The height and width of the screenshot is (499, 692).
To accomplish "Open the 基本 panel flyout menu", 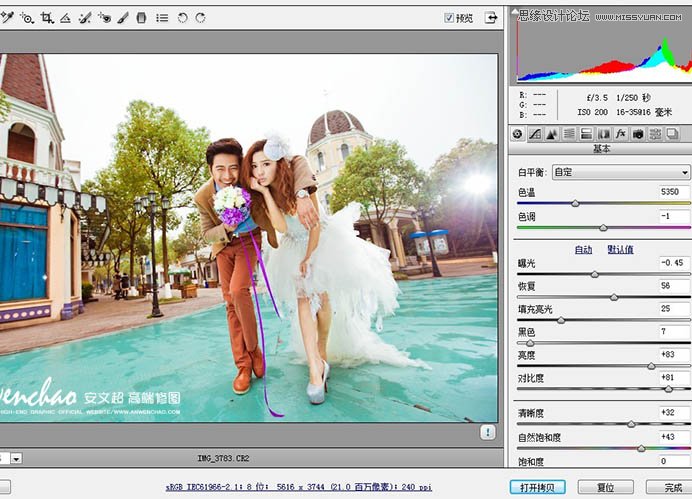I will (x=685, y=150).
